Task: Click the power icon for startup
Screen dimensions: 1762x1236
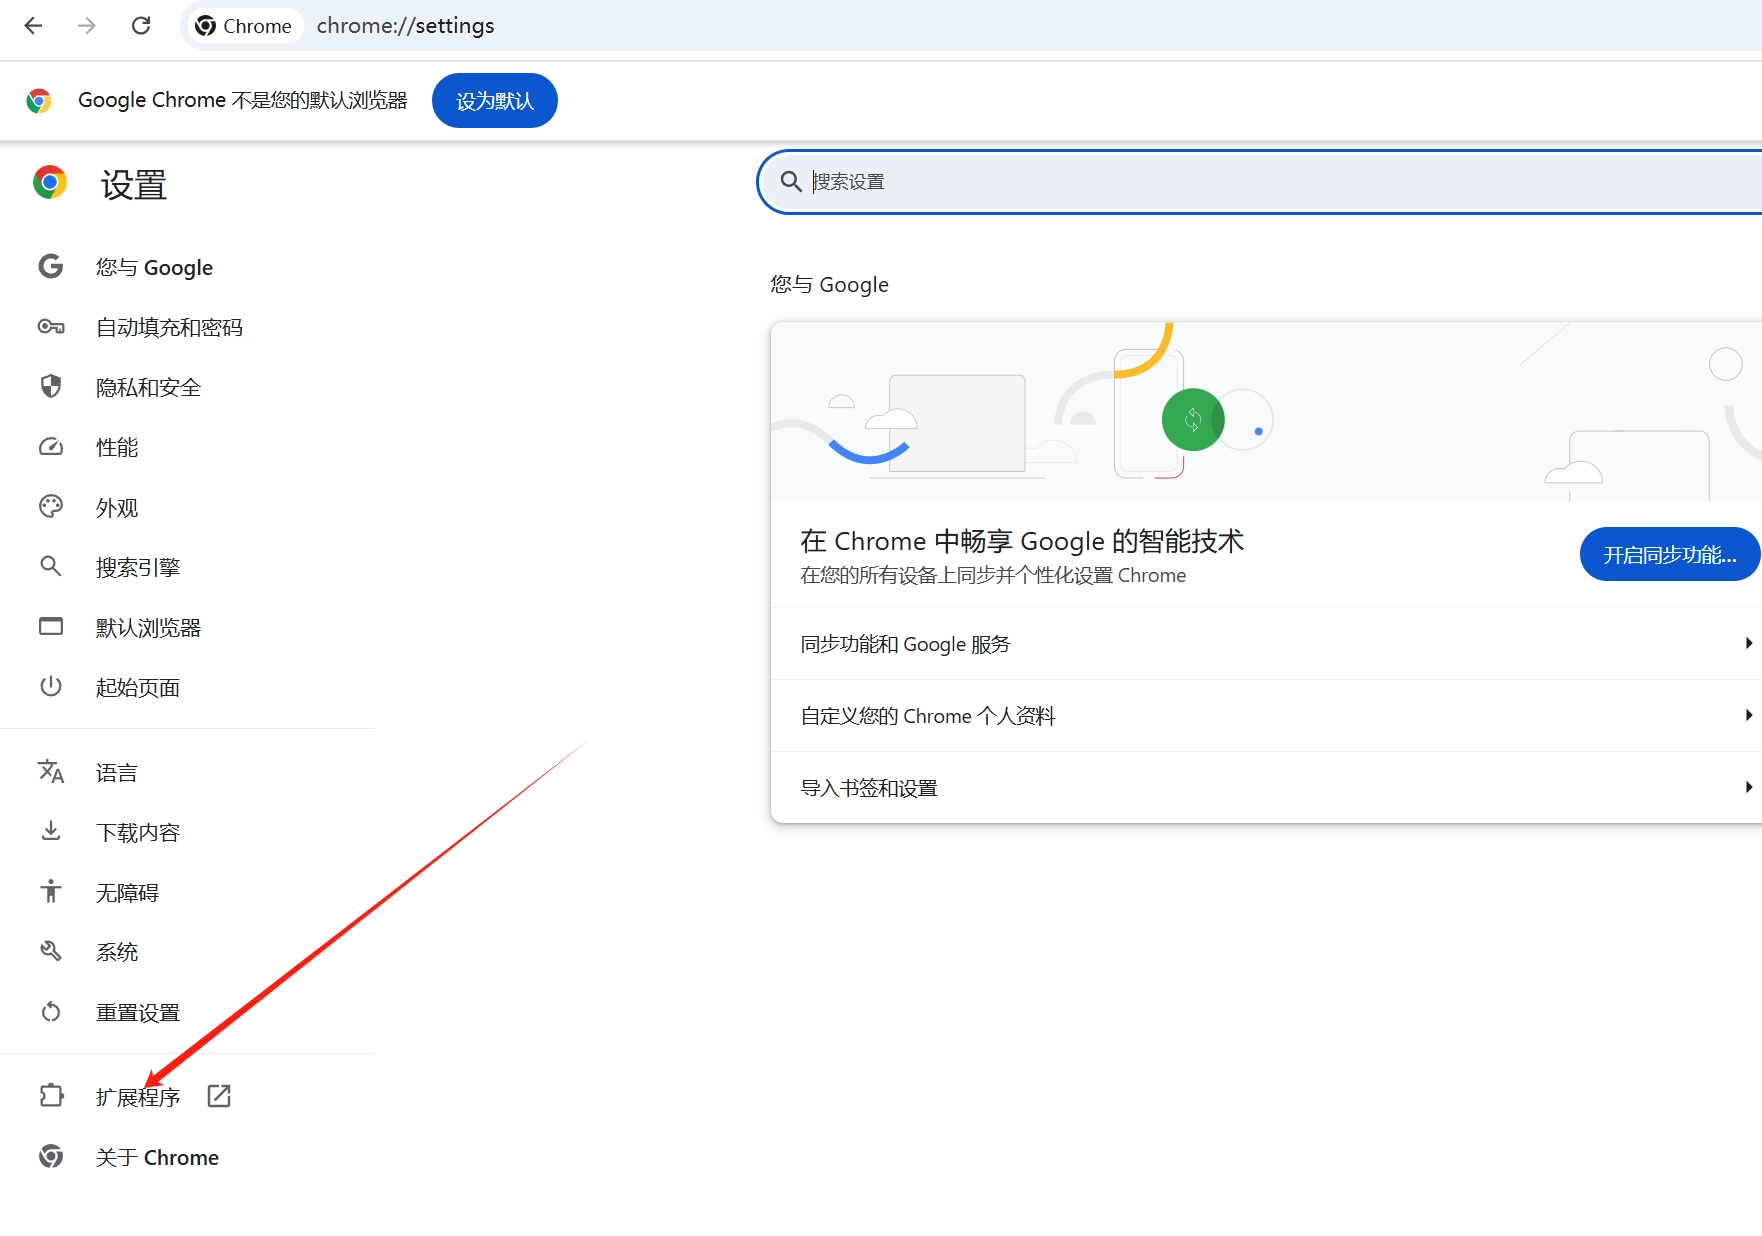Action: tap(51, 687)
